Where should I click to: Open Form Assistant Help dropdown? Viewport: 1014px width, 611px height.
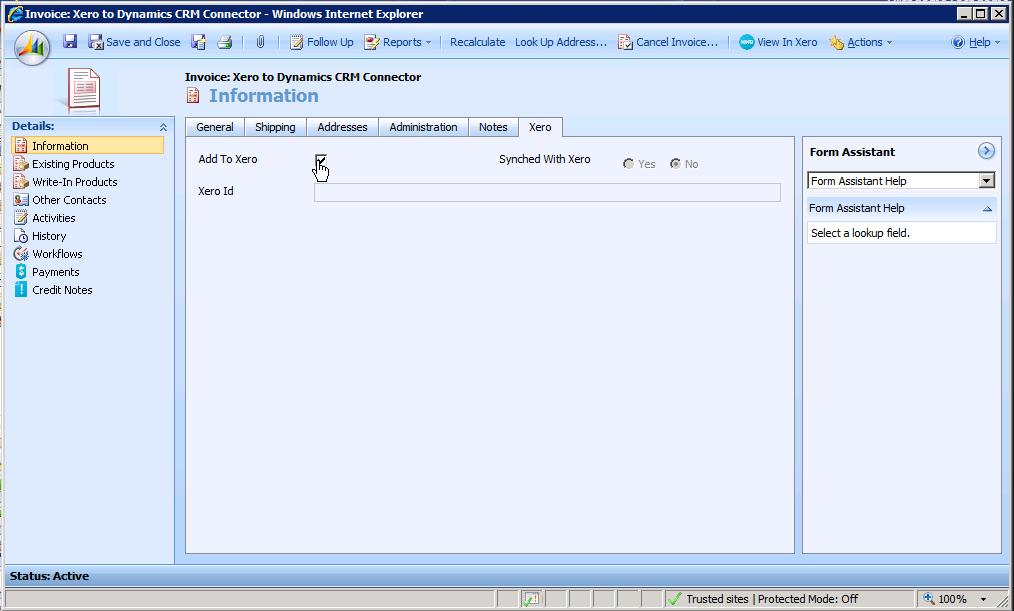pos(901,181)
